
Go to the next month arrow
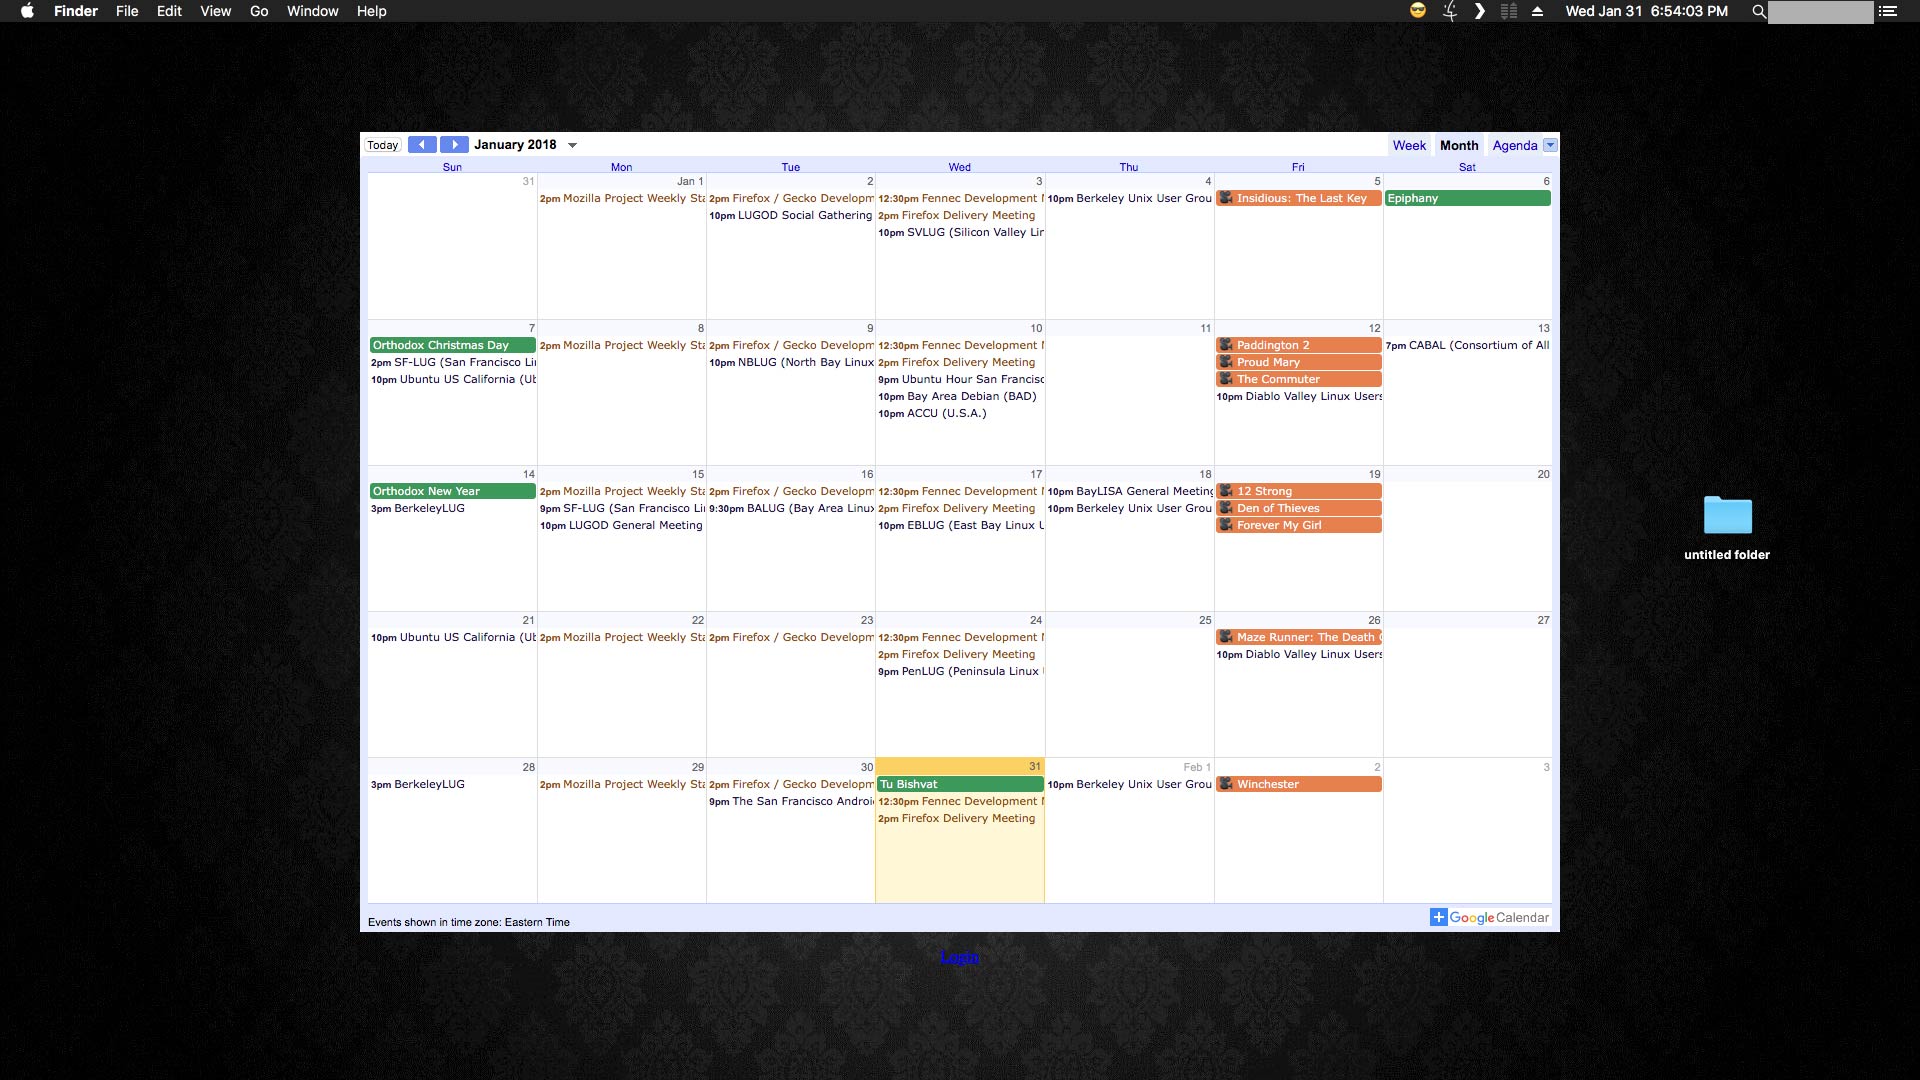tap(454, 145)
